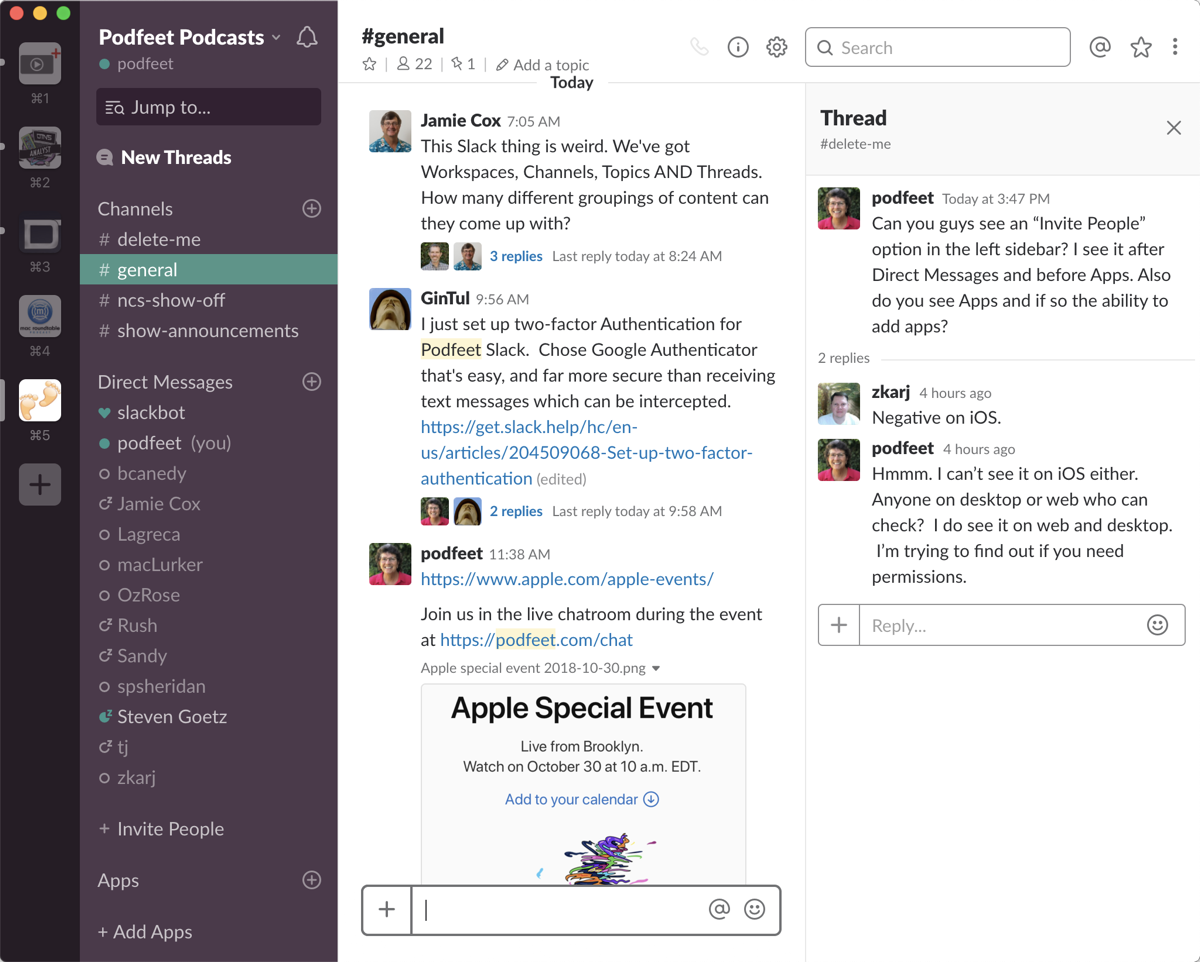Browse apps plus icon next to Apps
The height and width of the screenshot is (962, 1200).
pyautogui.click(x=312, y=880)
